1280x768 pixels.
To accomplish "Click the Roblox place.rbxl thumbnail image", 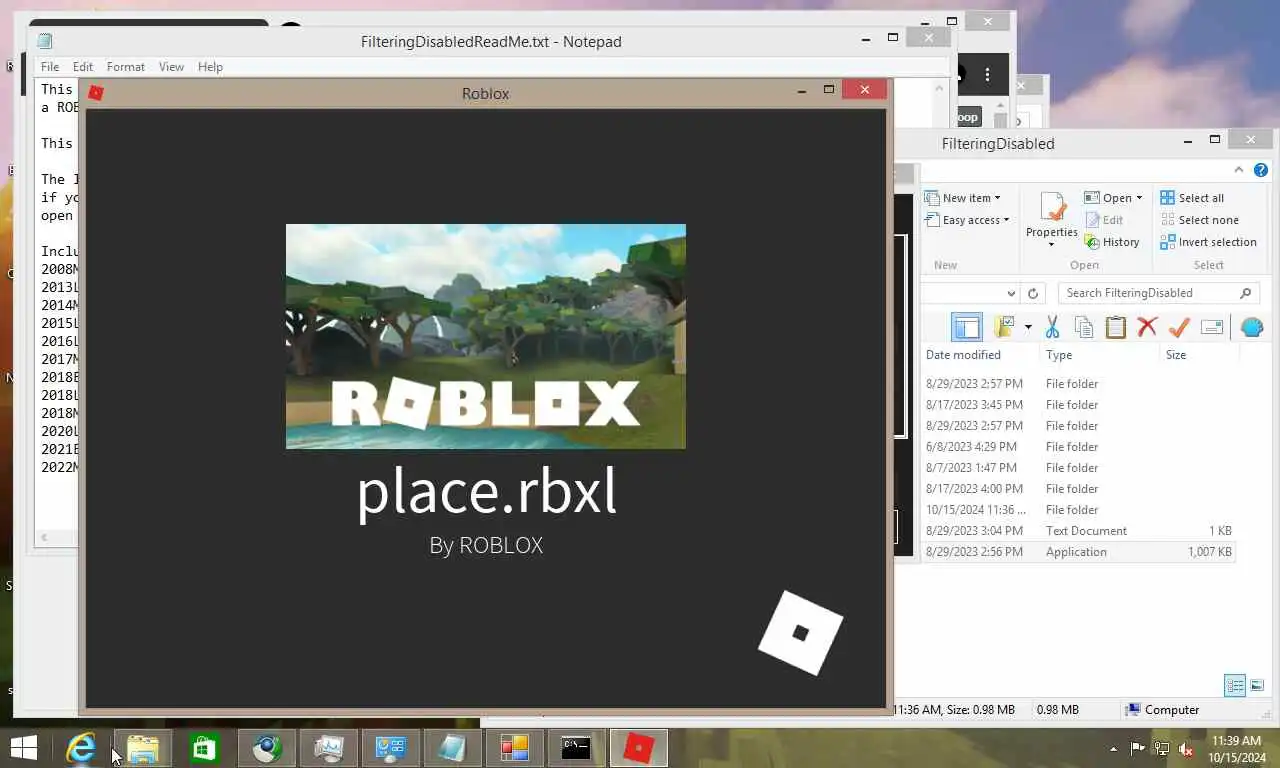I will tap(486, 336).
